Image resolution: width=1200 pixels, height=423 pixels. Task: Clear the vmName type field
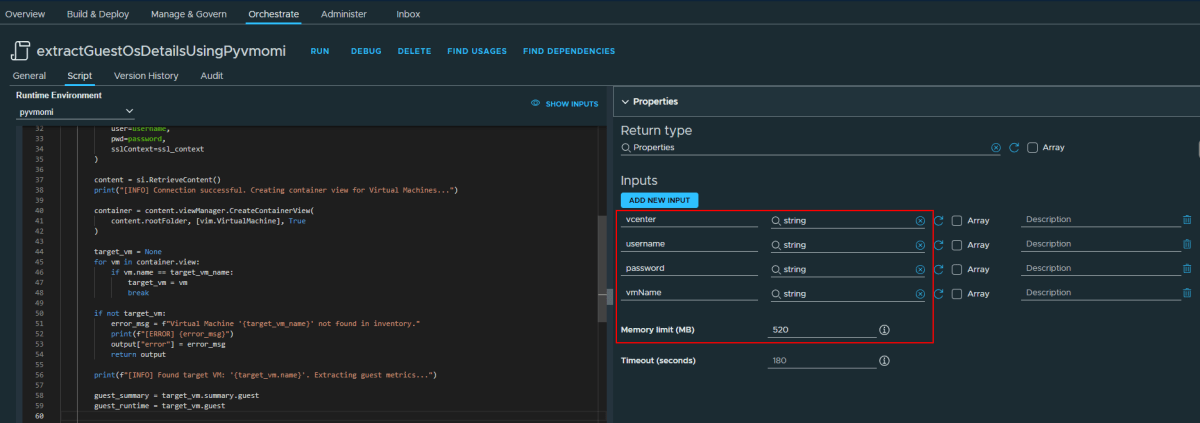tap(920, 294)
